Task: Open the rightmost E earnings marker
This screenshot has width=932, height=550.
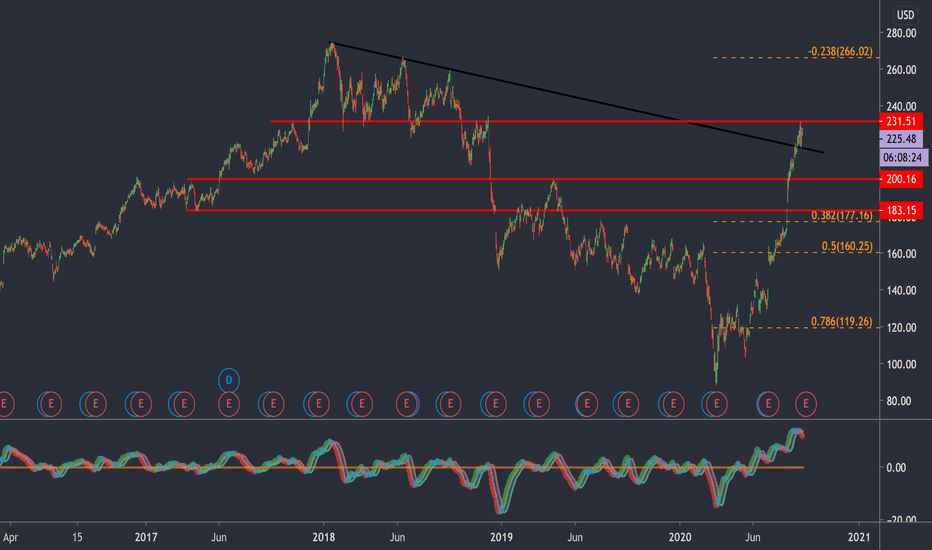Action: coord(806,404)
